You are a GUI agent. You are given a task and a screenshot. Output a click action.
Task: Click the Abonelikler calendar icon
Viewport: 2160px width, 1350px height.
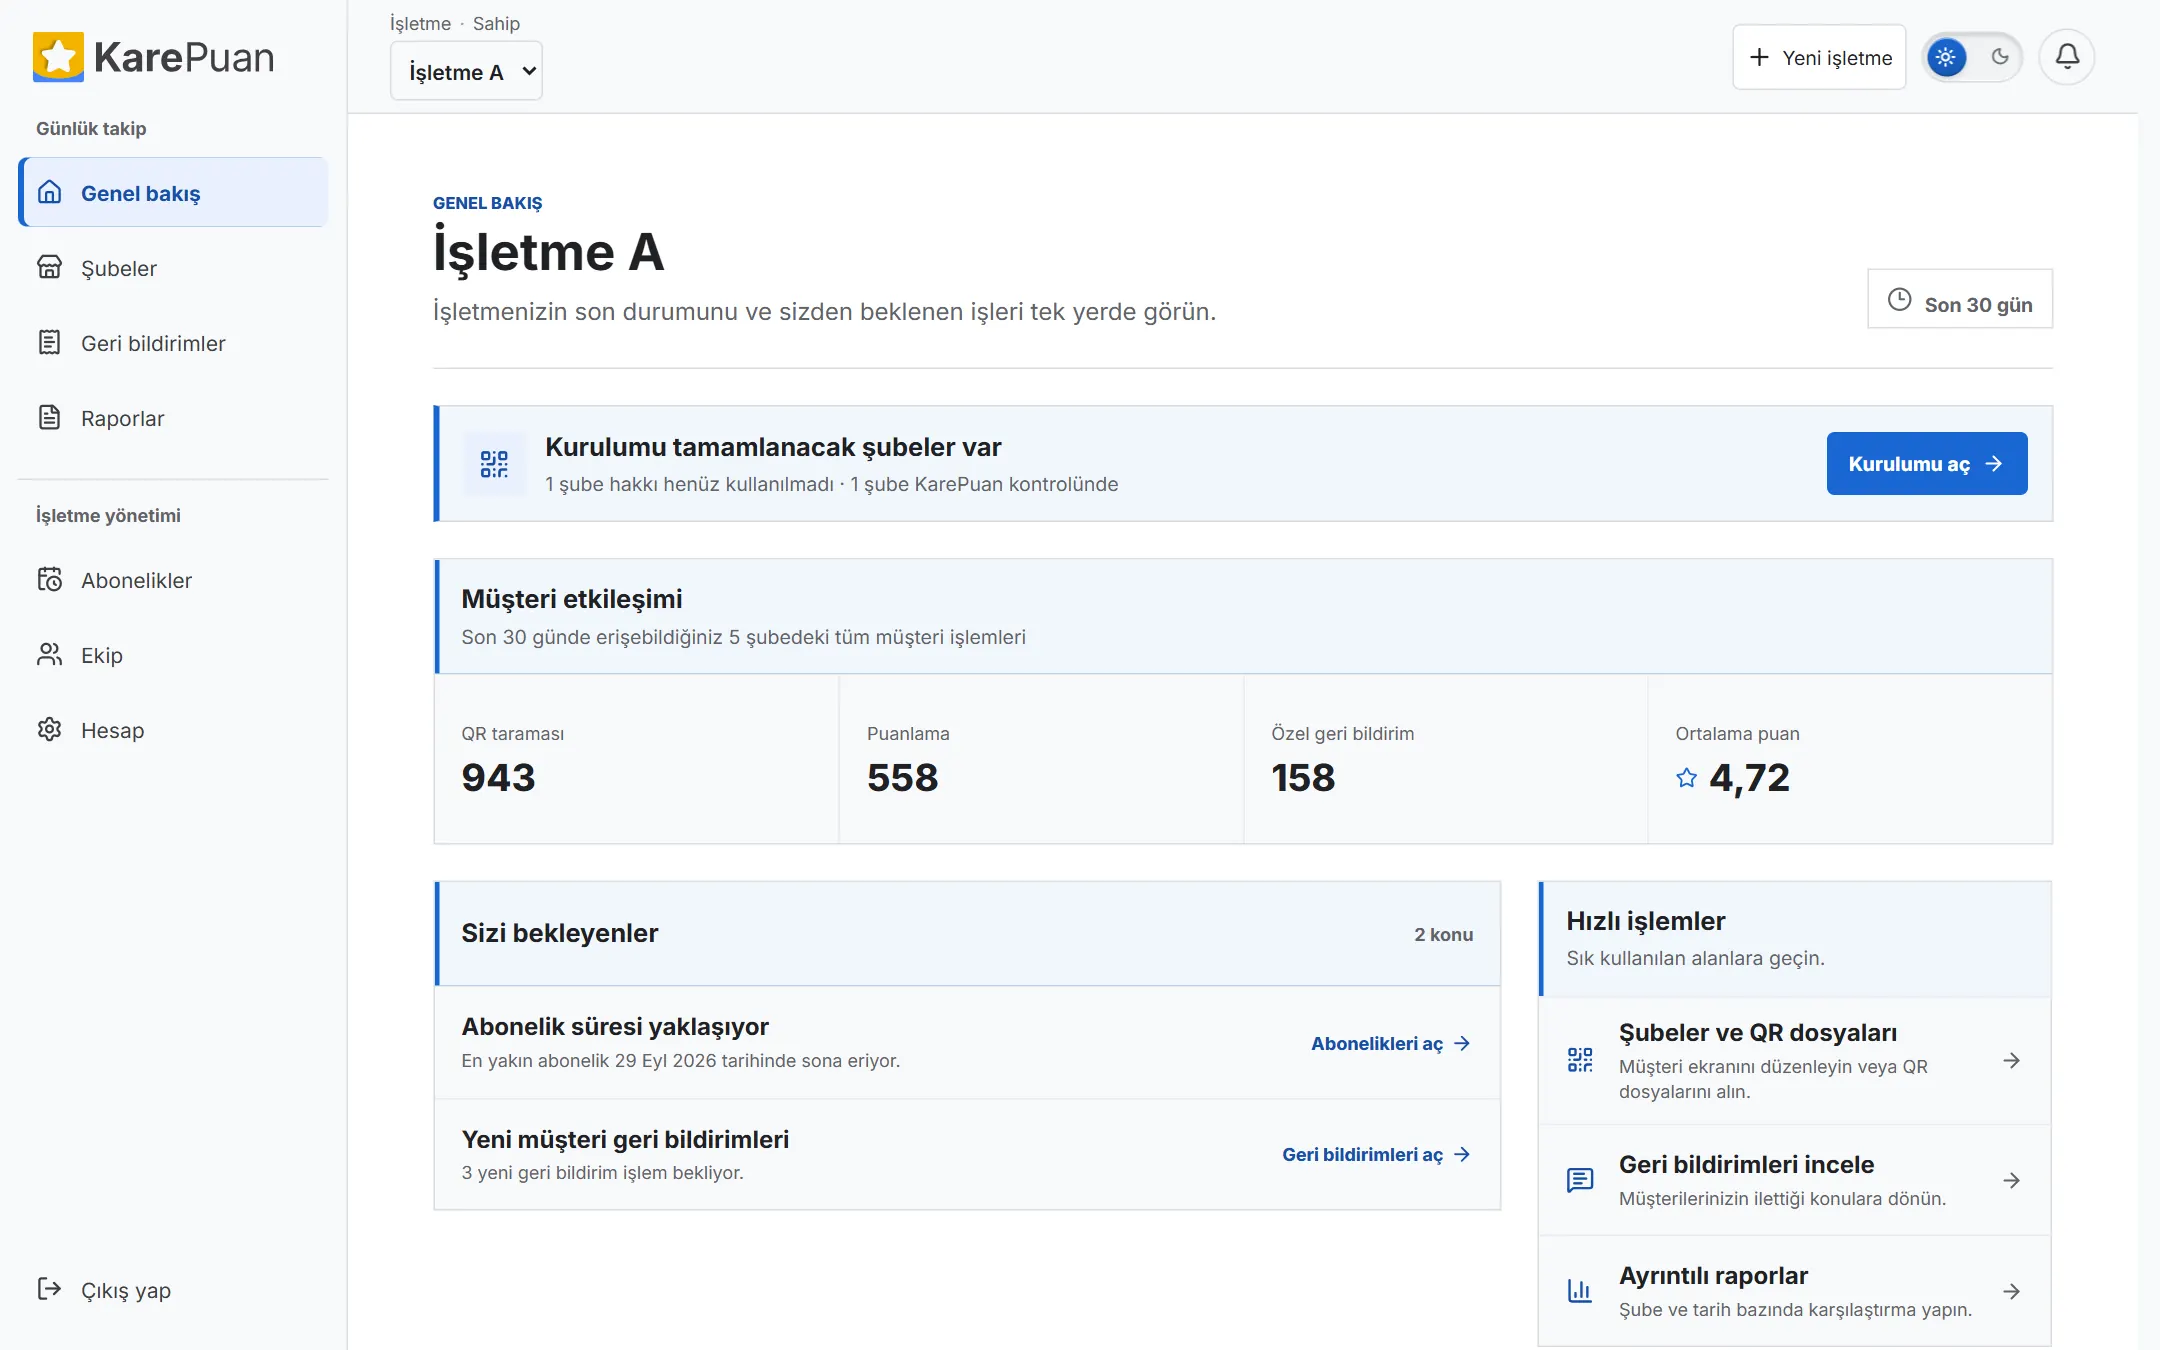[x=50, y=580]
